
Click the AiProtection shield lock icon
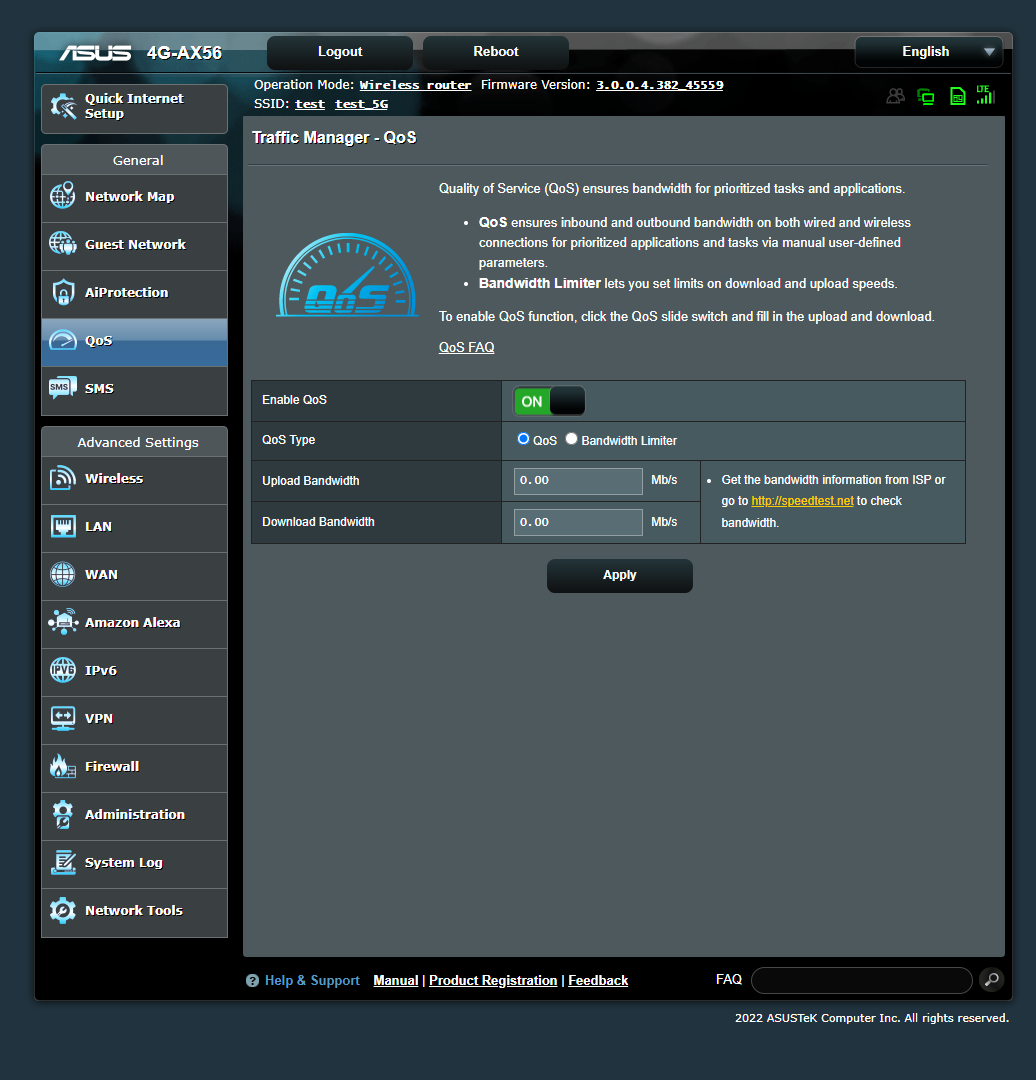click(63, 292)
